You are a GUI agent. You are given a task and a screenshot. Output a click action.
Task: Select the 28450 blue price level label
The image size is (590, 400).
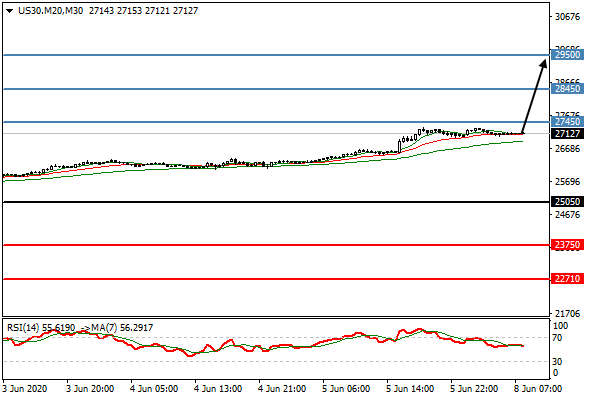[567, 88]
